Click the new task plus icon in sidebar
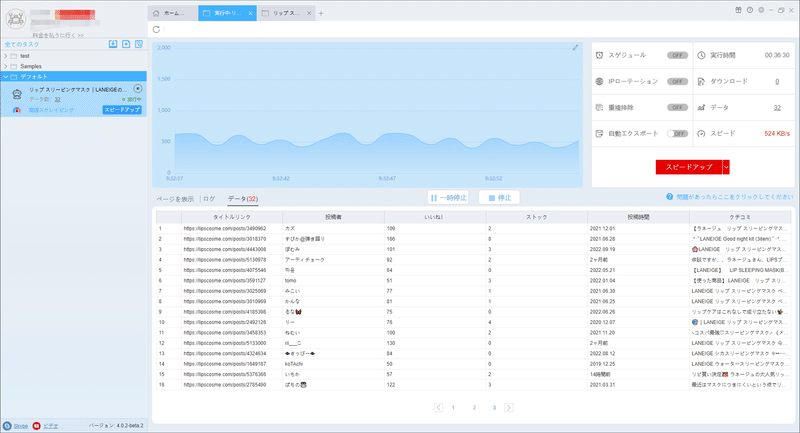 (x=126, y=44)
